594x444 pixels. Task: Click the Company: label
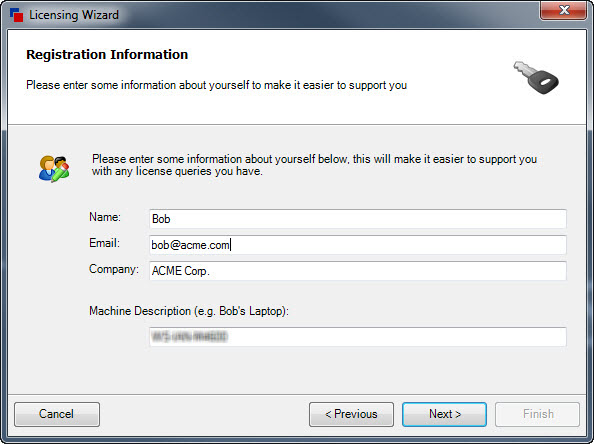click(x=114, y=269)
